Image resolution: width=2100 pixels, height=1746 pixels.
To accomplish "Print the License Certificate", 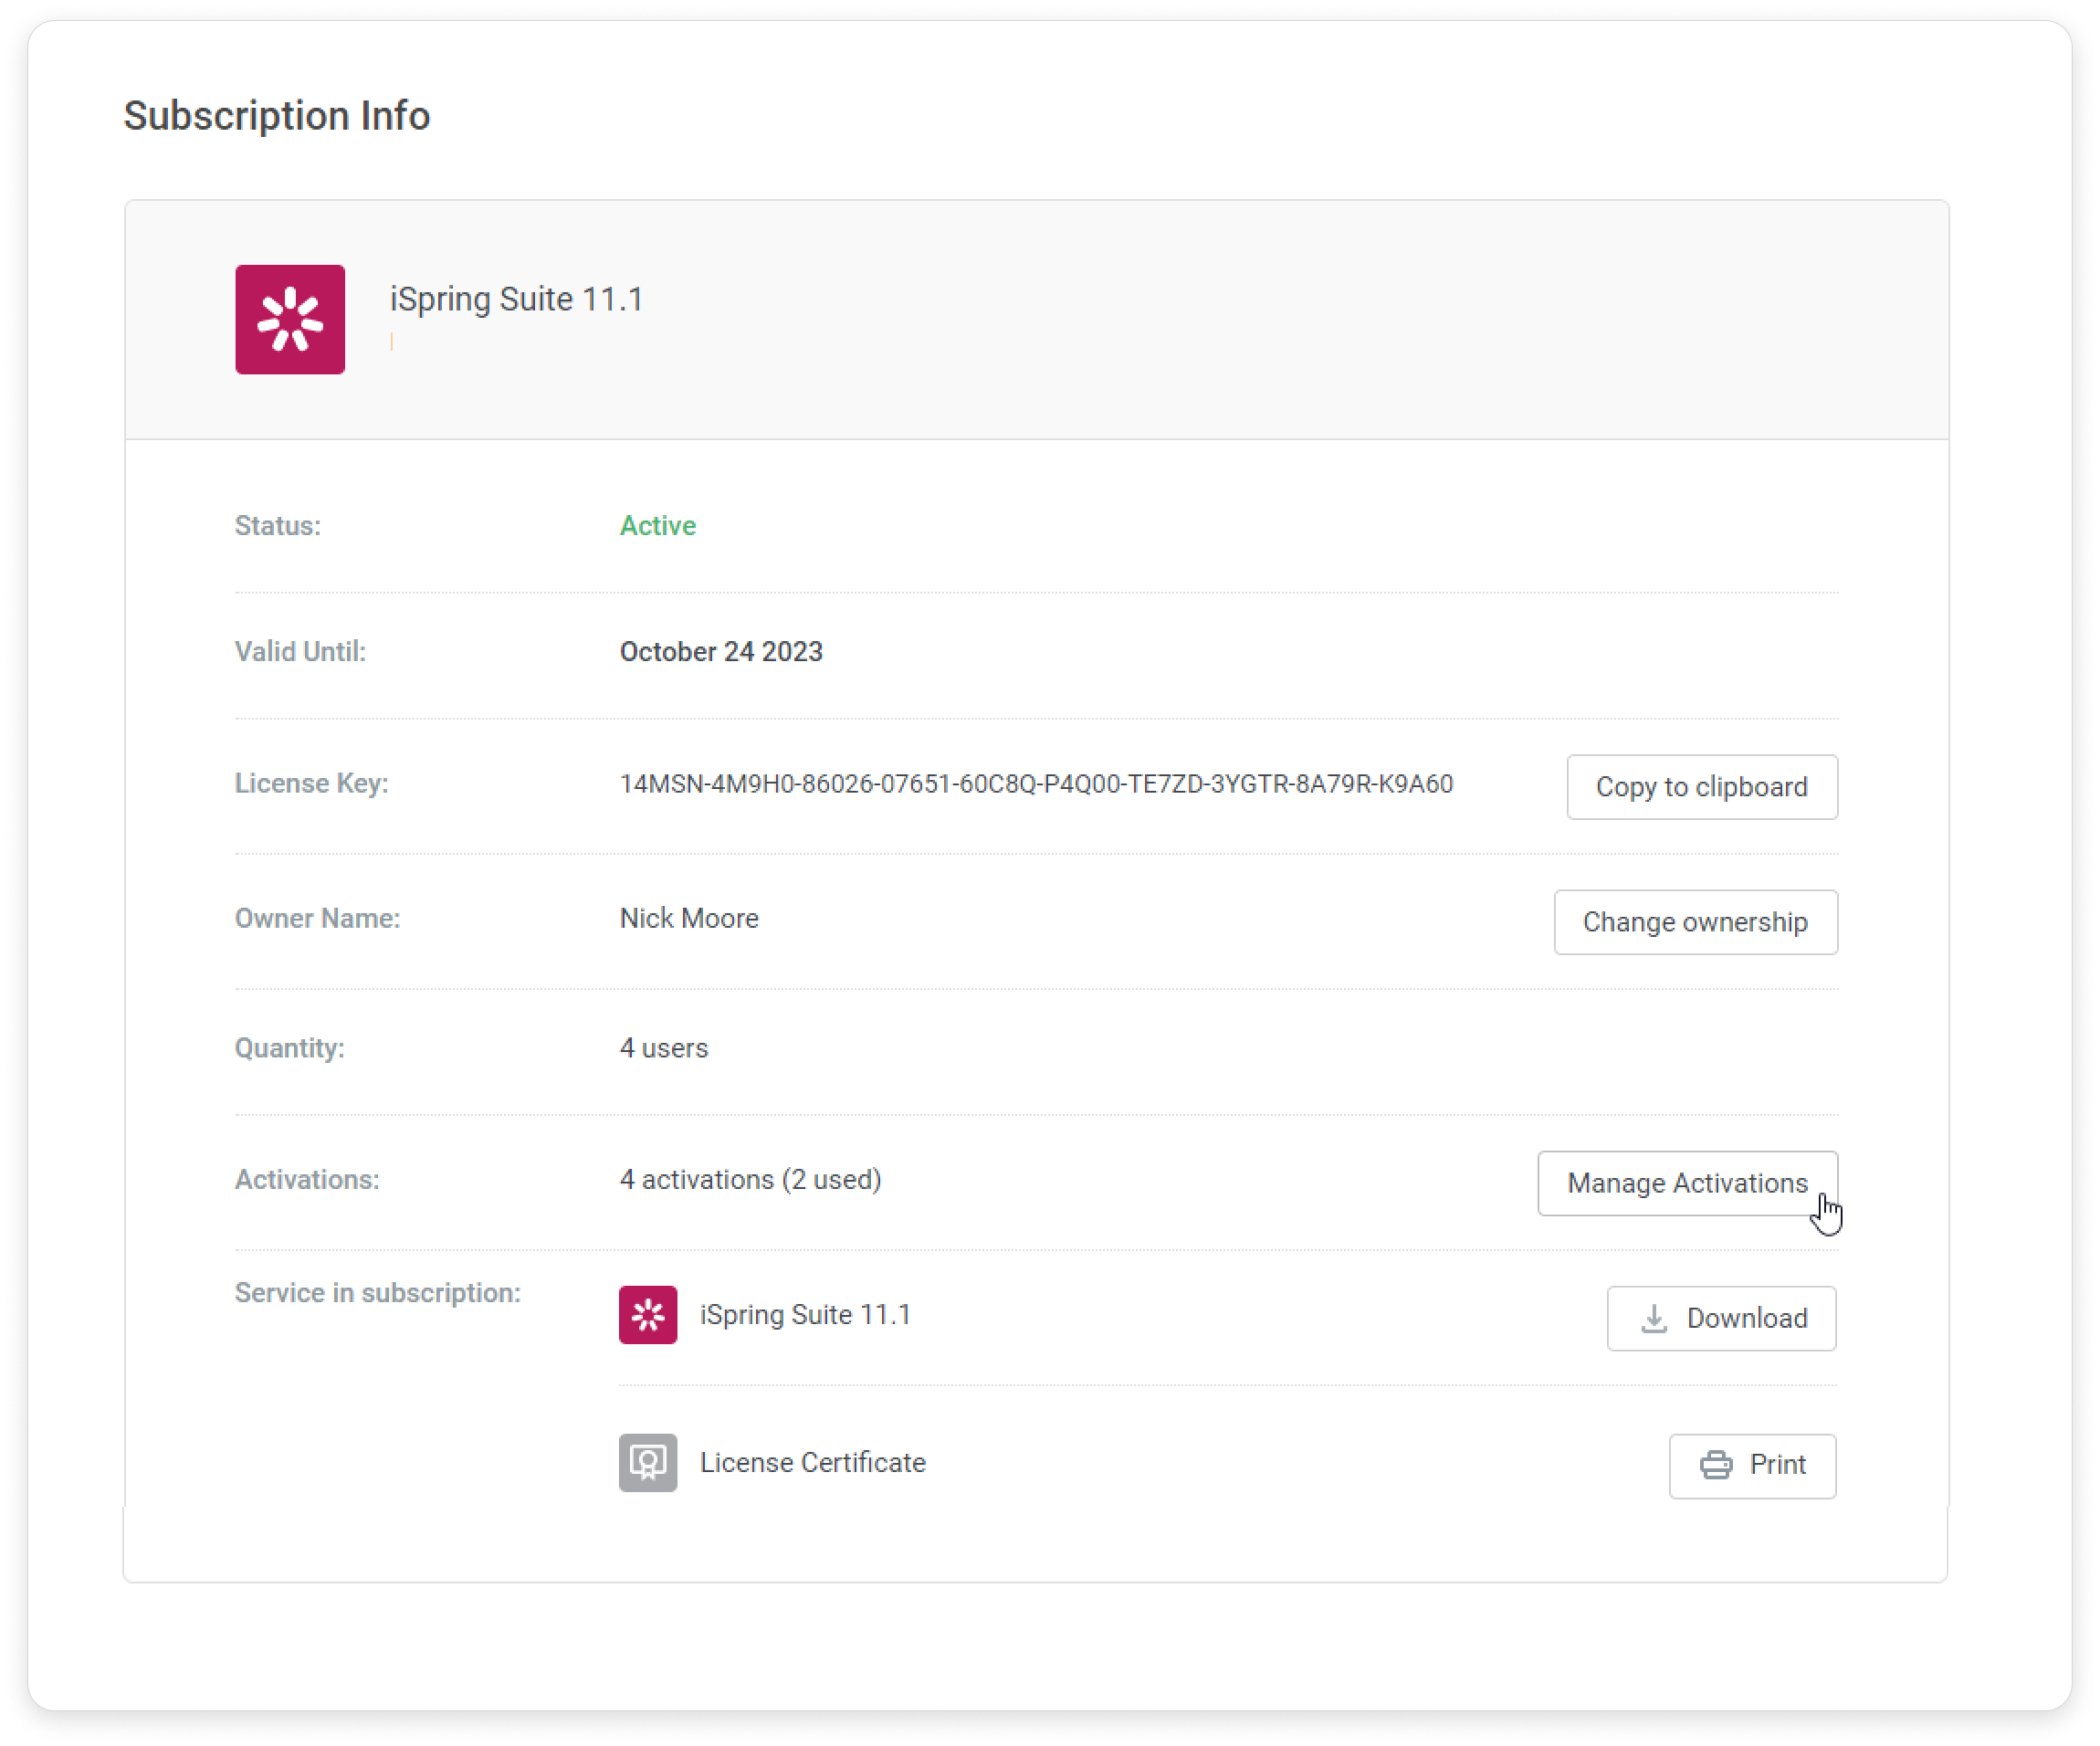I will click(1752, 1465).
